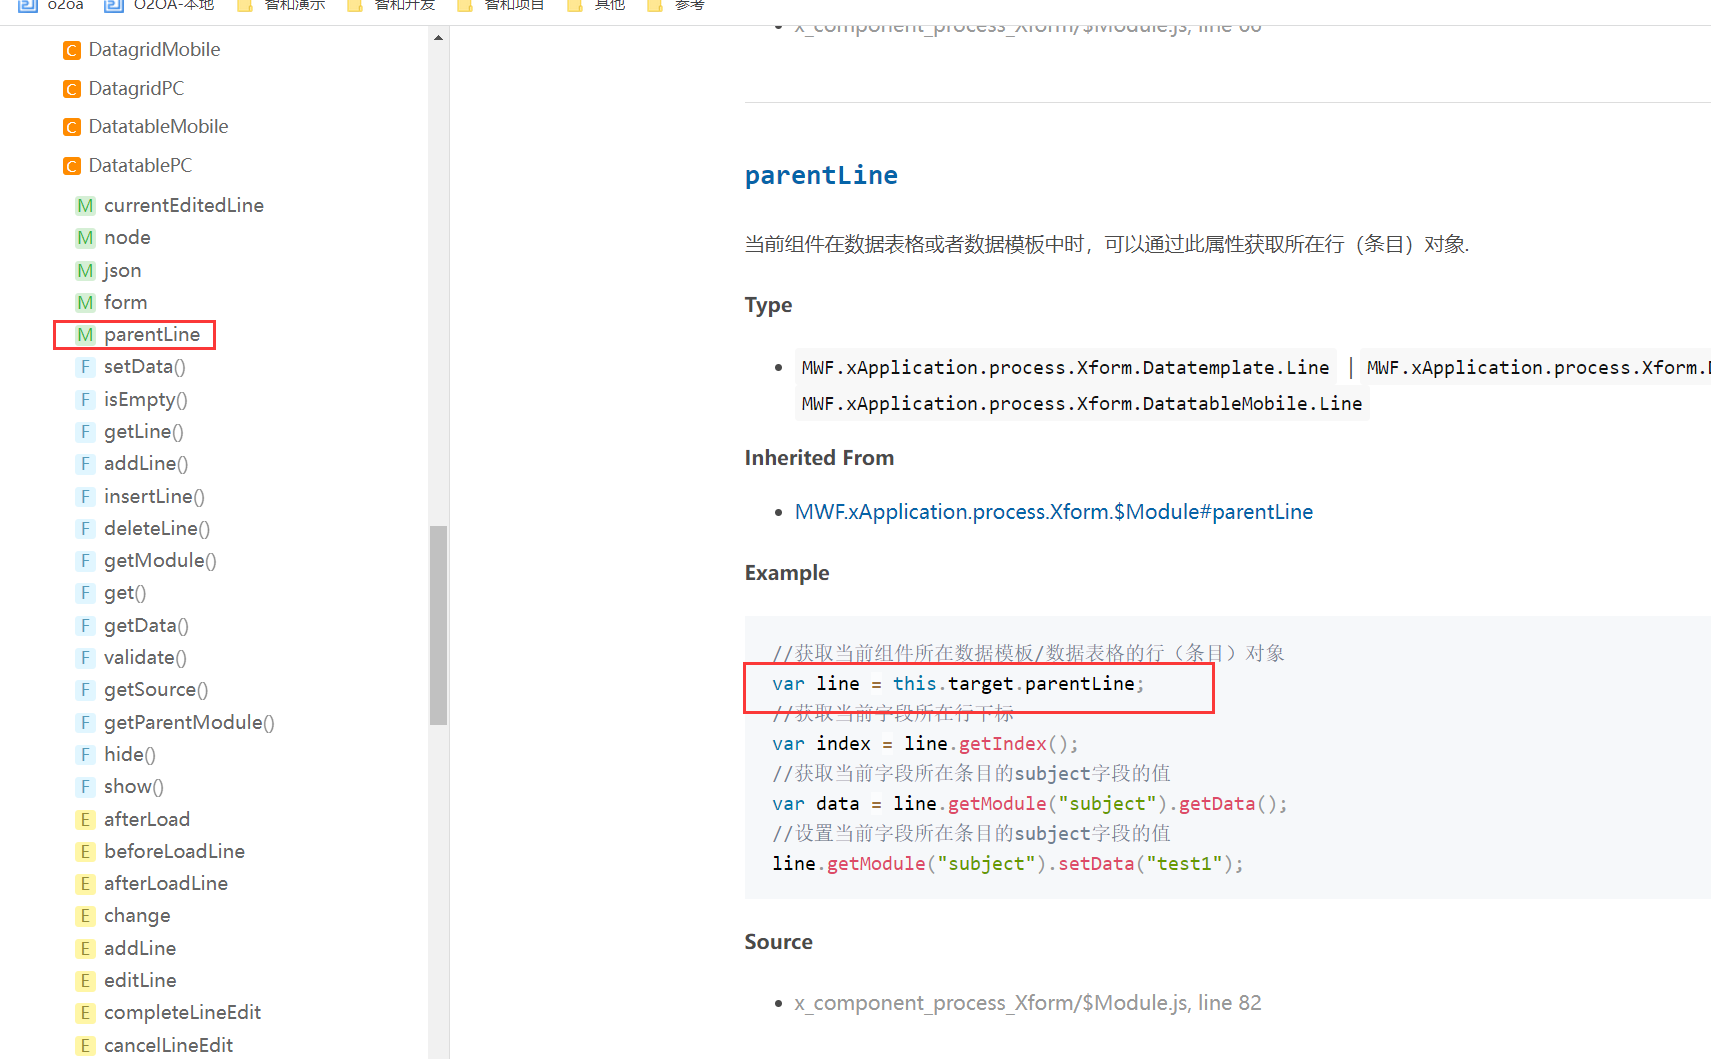Click the M member badge beside form

[x=86, y=303]
